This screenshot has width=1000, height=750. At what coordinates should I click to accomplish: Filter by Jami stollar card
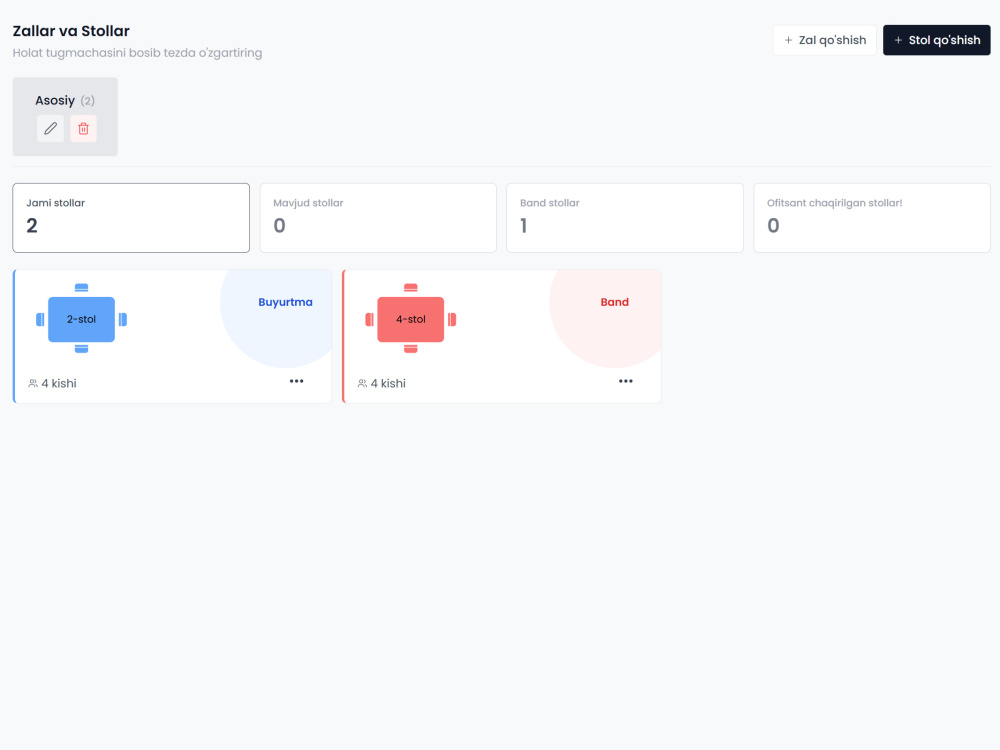(131, 218)
